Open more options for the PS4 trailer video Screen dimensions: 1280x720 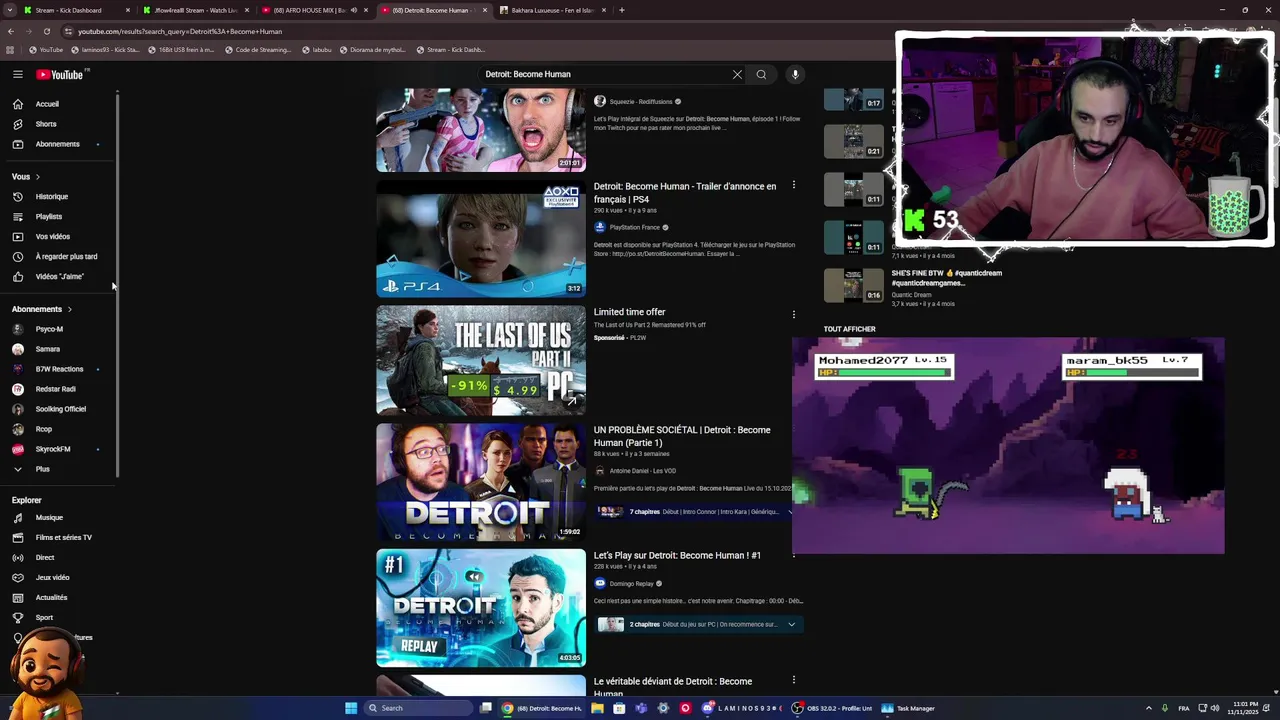coord(794,185)
